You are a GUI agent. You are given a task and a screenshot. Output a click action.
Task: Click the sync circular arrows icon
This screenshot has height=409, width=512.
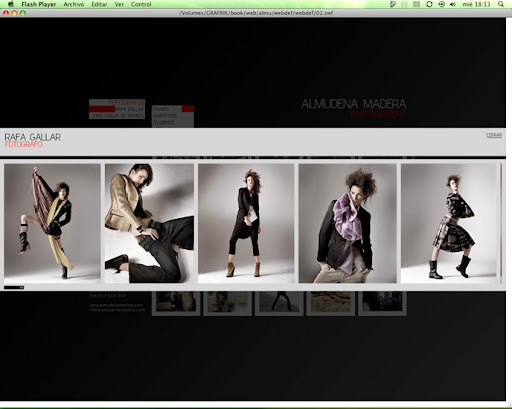pos(429,4)
